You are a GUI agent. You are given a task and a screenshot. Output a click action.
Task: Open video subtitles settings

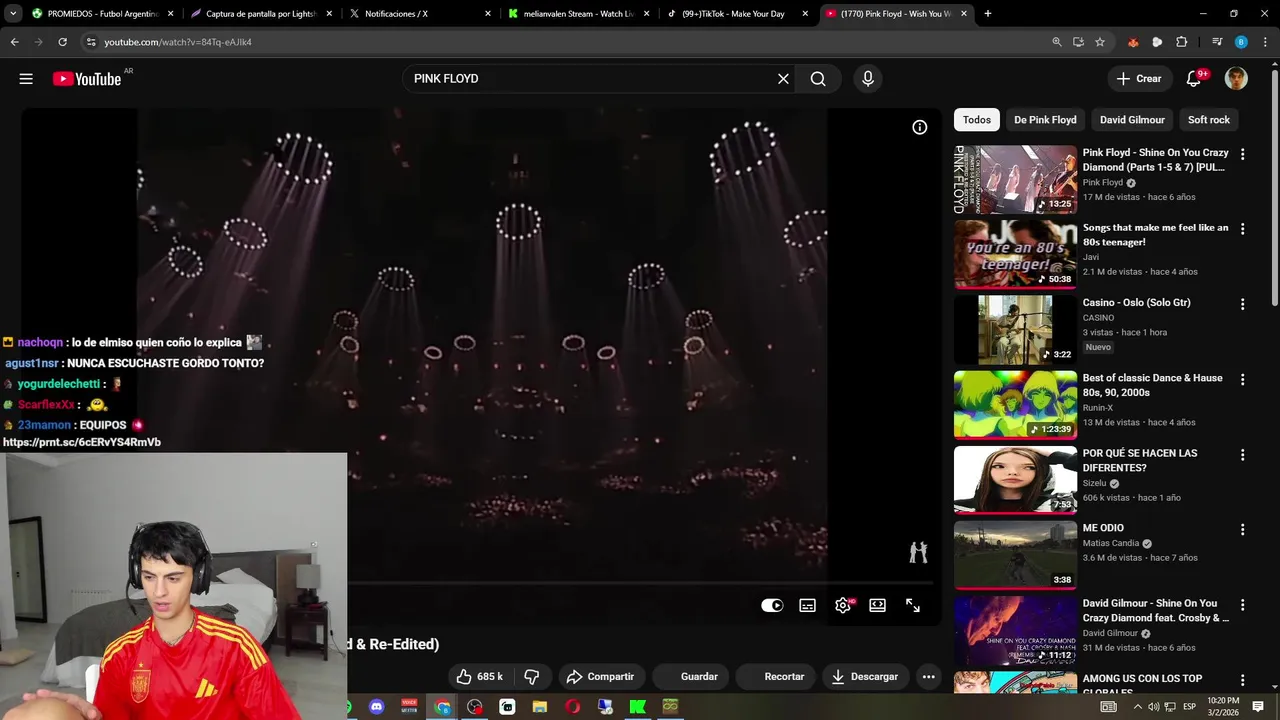(807, 605)
